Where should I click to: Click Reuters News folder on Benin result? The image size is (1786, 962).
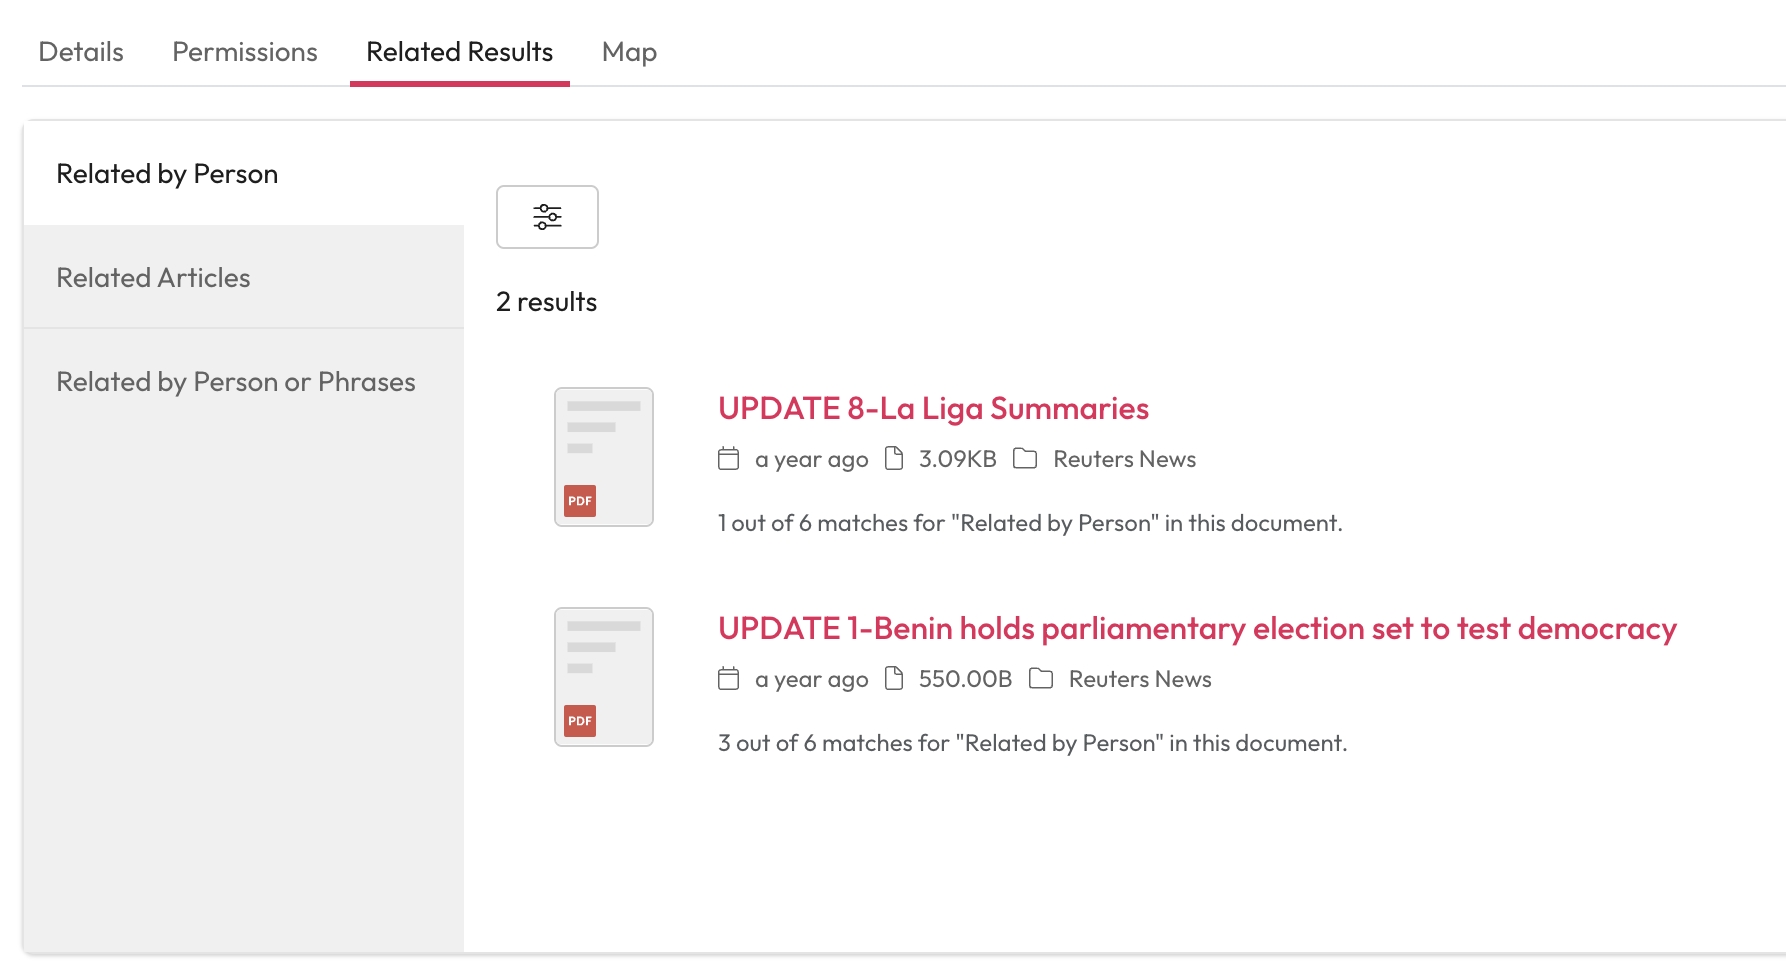[1140, 679]
